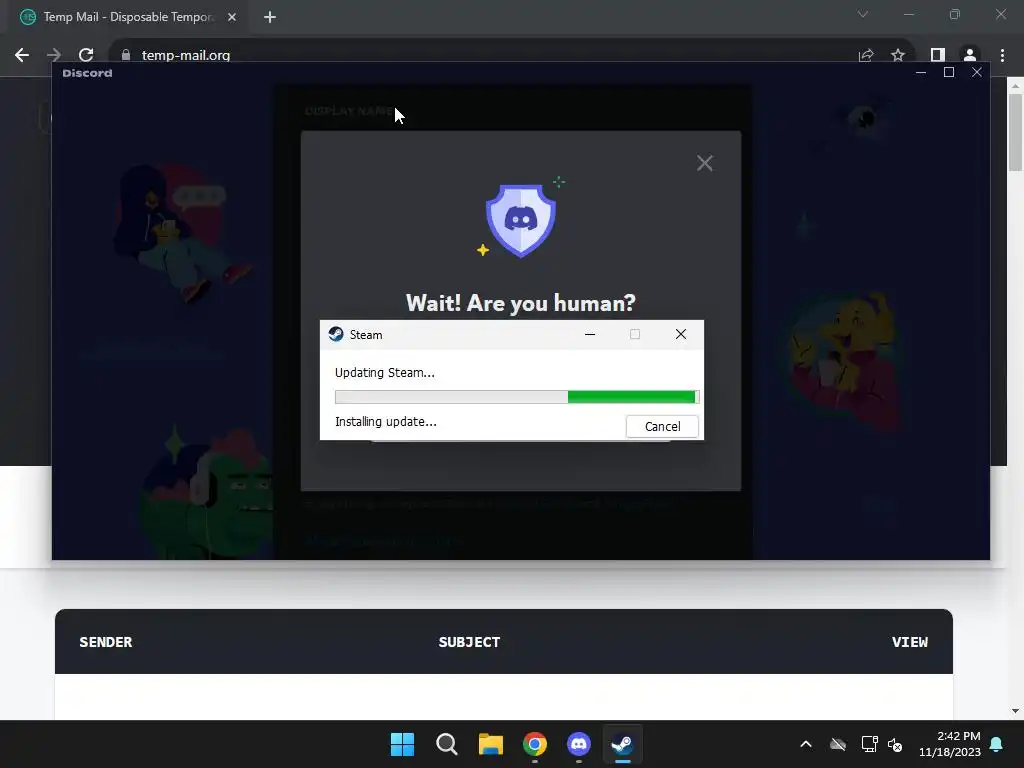Viewport: 1024px width, 768px height.
Task: Share this page from Chrome toolbar
Action: [x=866, y=55]
